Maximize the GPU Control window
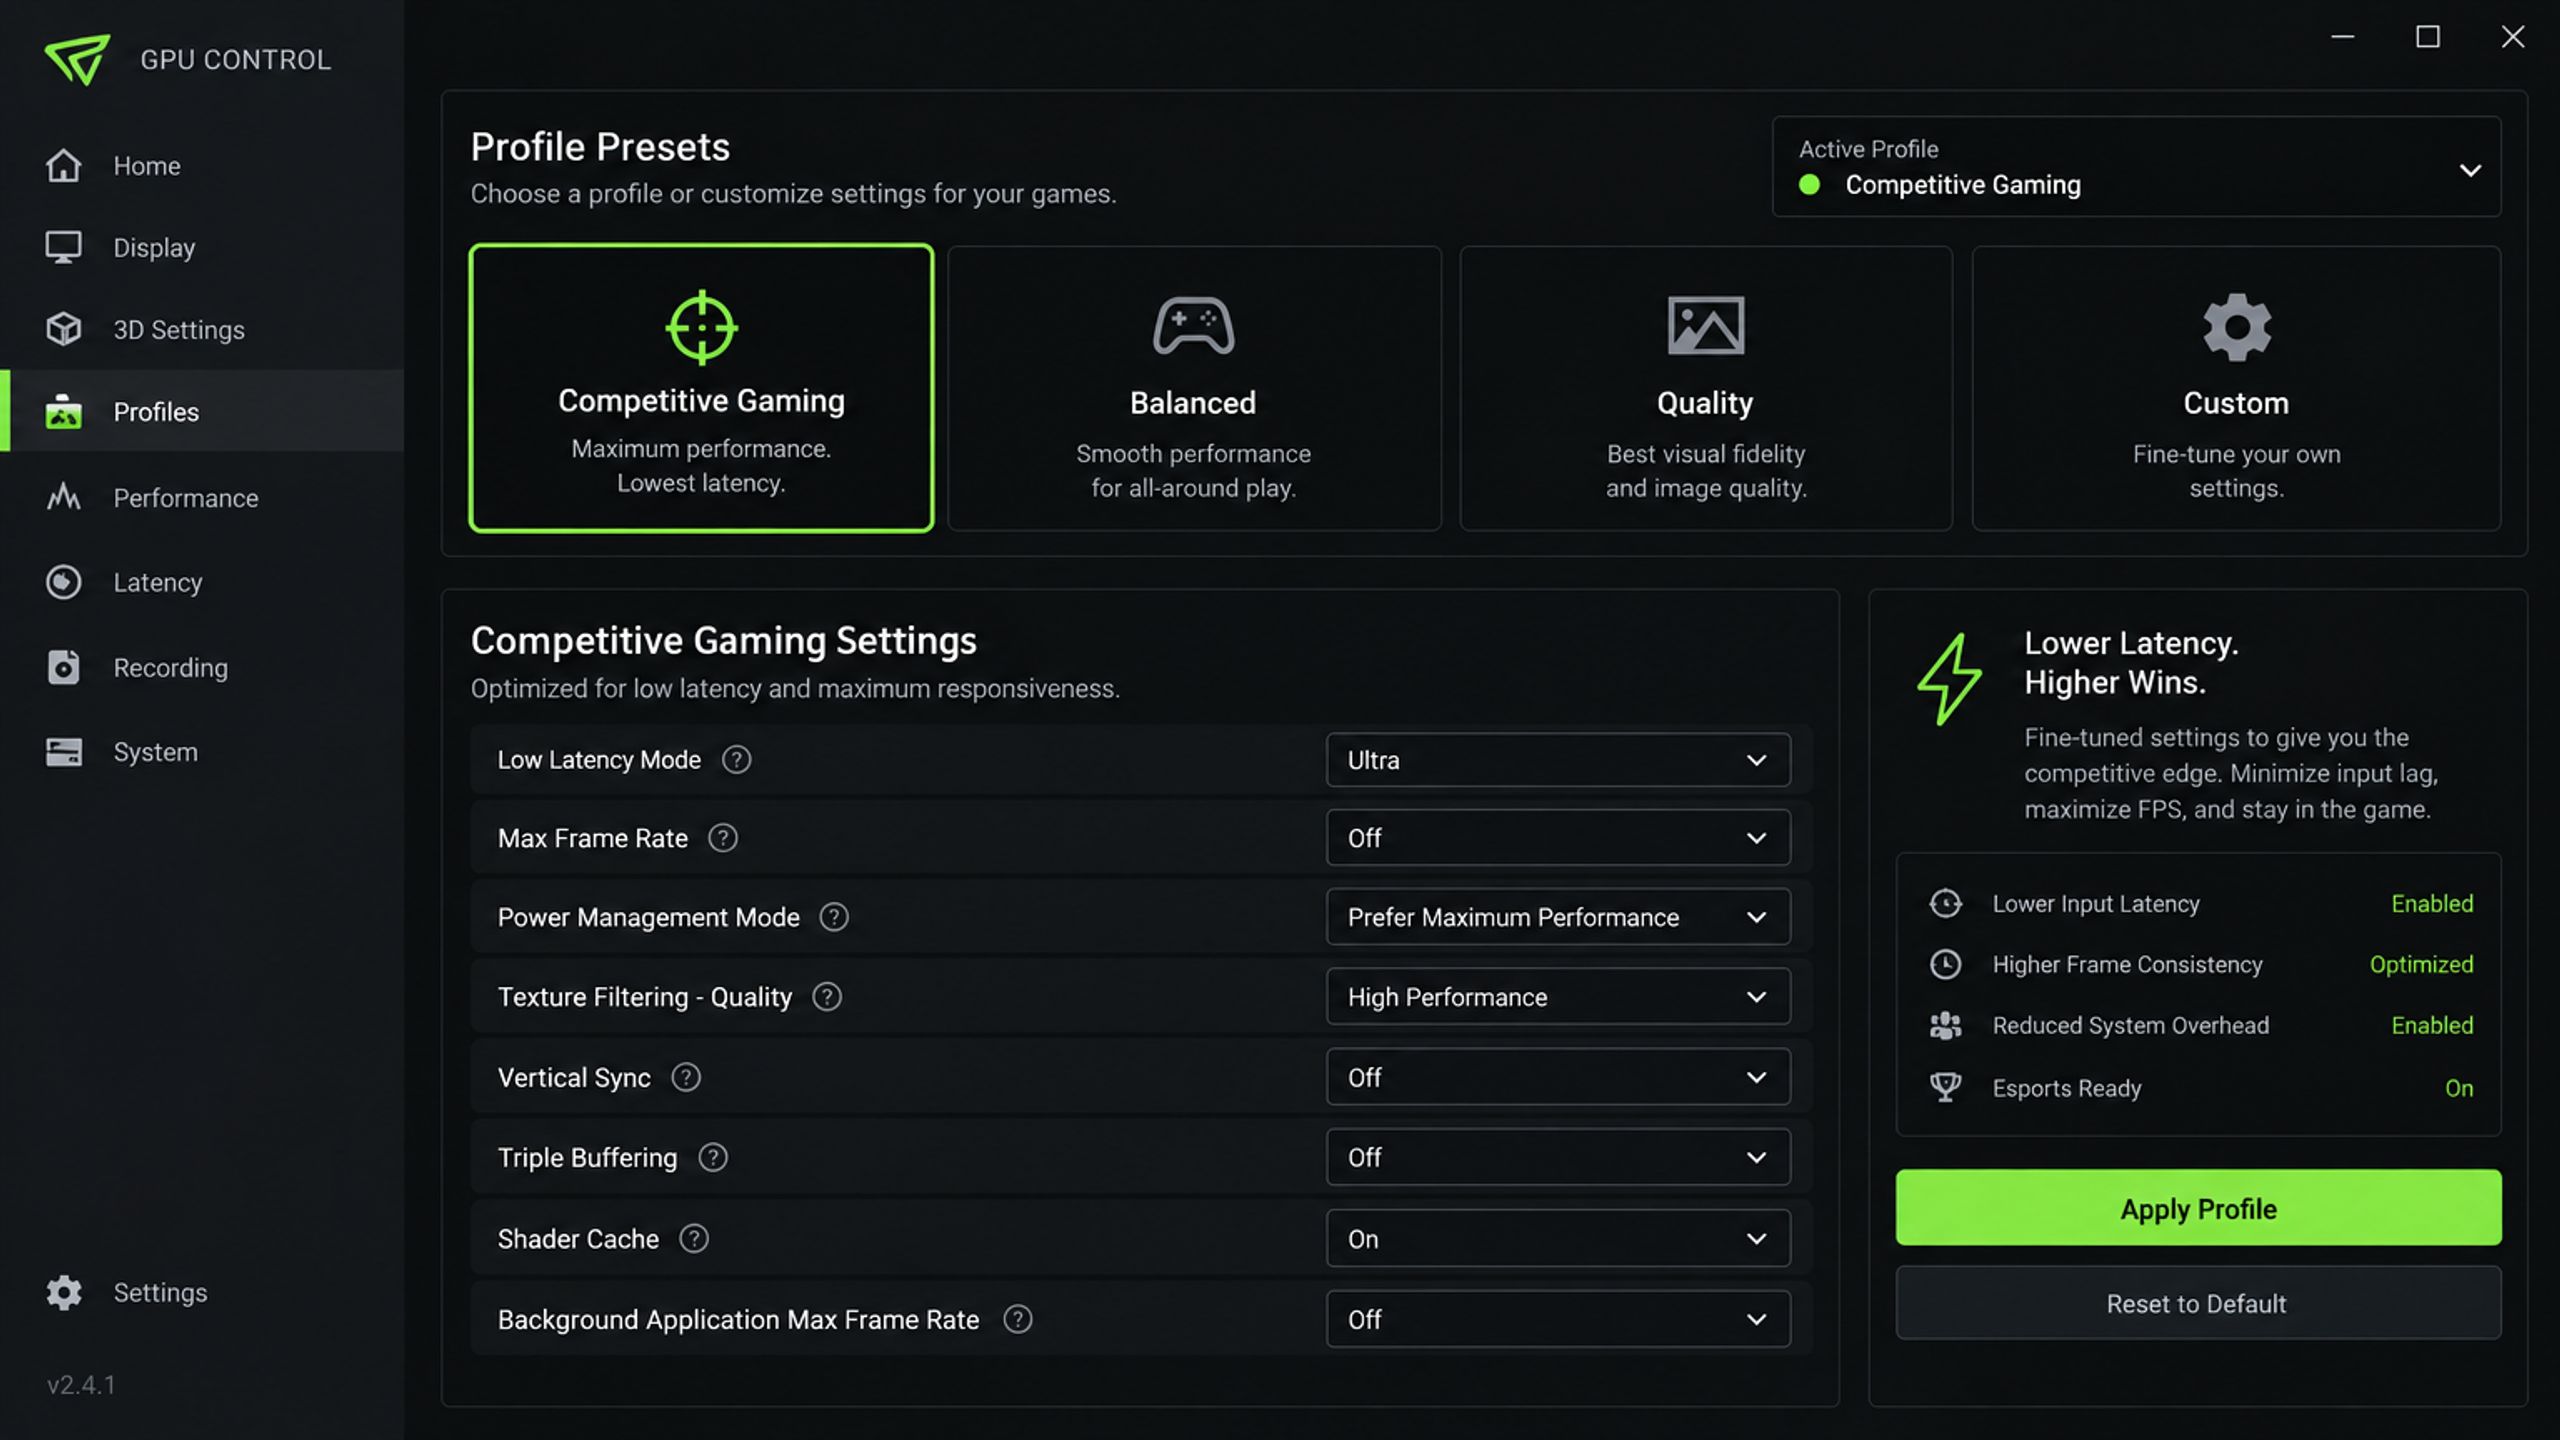The height and width of the screenshot is (1440, 2560). [x=2428, y=37]
